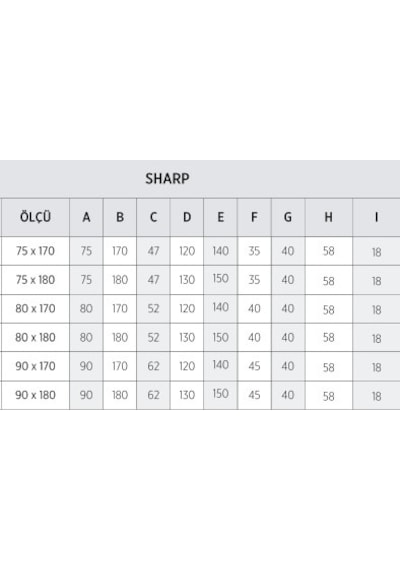
Task: Click column header H
Action: (328, 217)
